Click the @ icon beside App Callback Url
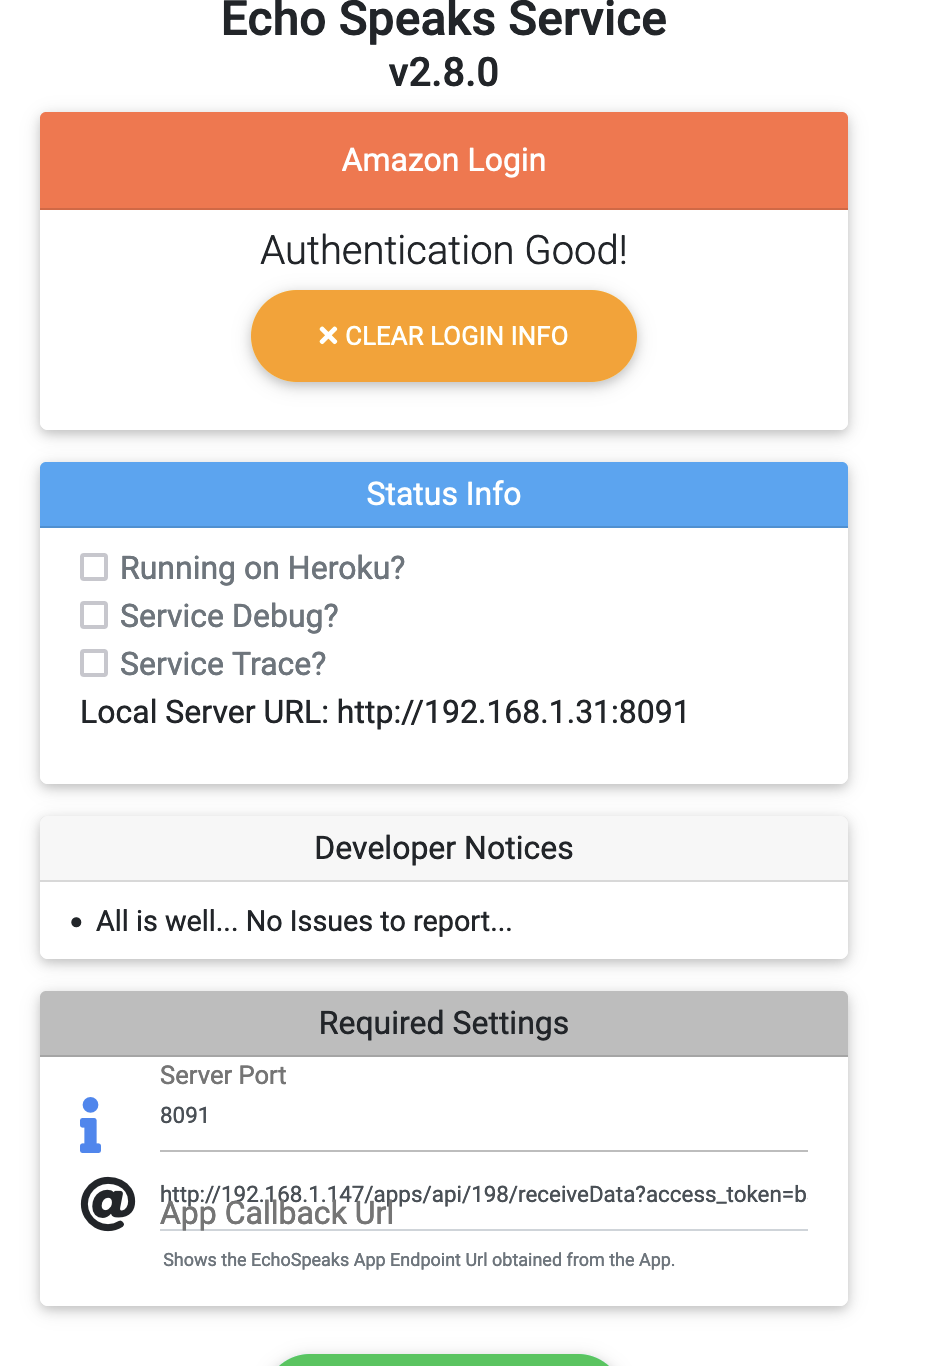The height and width of the screenshot is (1366, 926). coord(108,1203)
